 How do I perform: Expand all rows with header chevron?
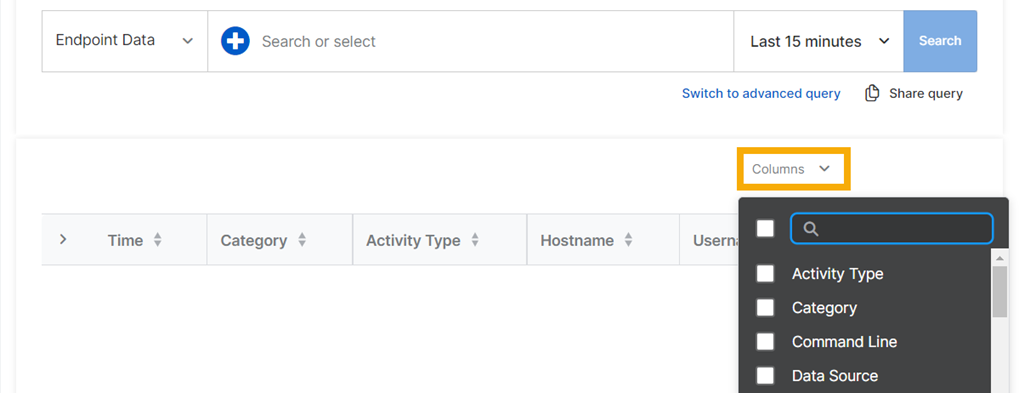tap(62, 240)
